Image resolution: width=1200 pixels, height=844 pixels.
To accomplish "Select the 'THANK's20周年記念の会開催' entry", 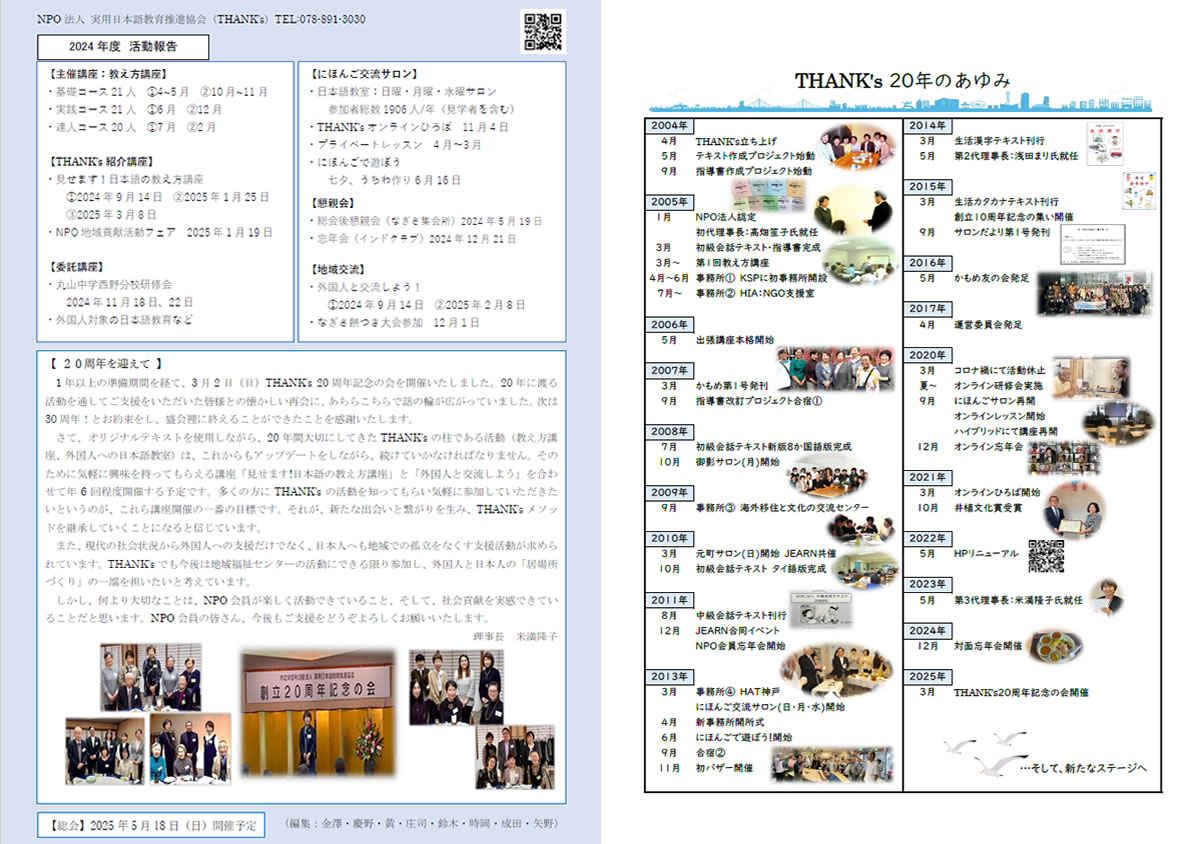I will [x=1021, y=692].
